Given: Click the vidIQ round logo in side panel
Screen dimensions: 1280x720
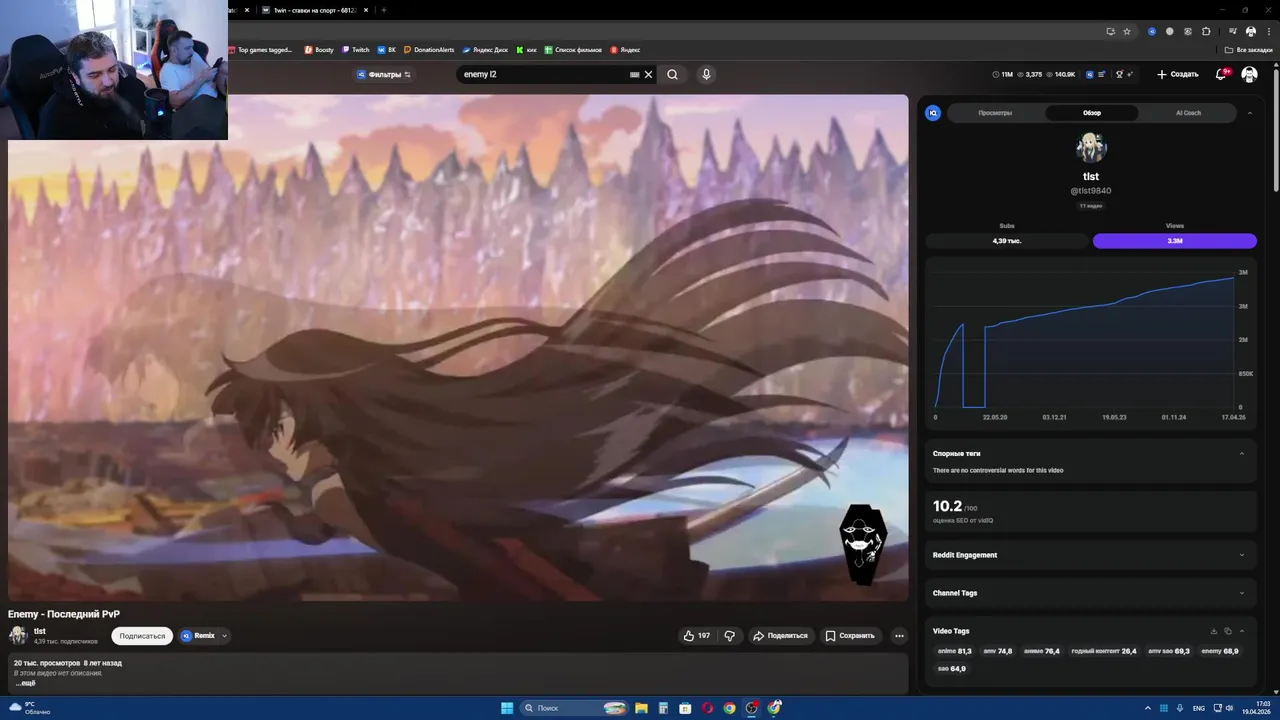Looking at the screenshot, I should tap(933, 113).
